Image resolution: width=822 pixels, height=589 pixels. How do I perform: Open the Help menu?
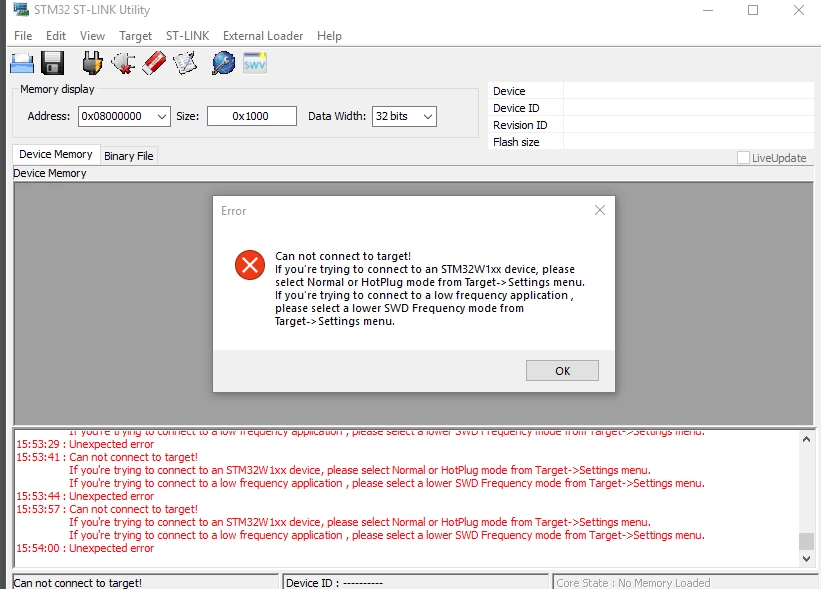(329, 36)
